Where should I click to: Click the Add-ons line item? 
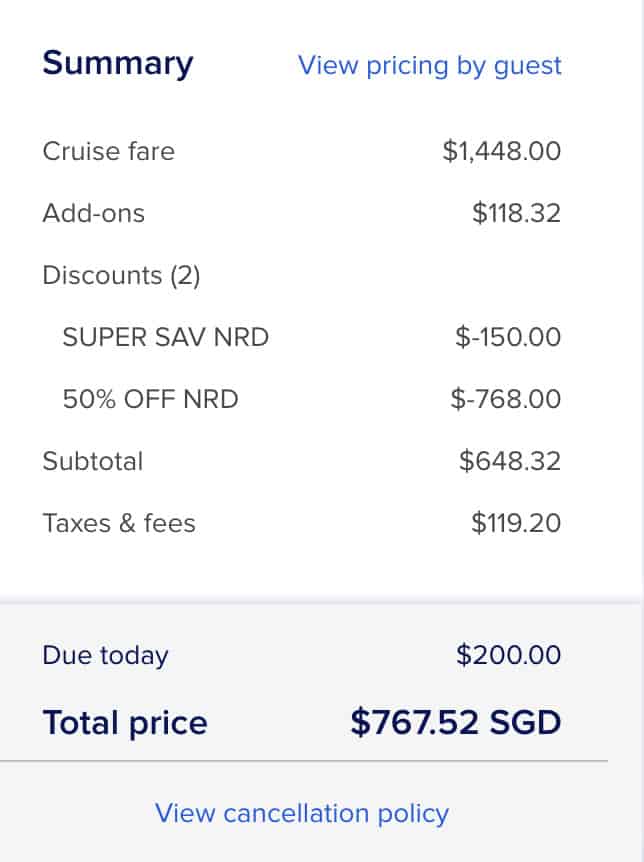(x=93, y=213)
